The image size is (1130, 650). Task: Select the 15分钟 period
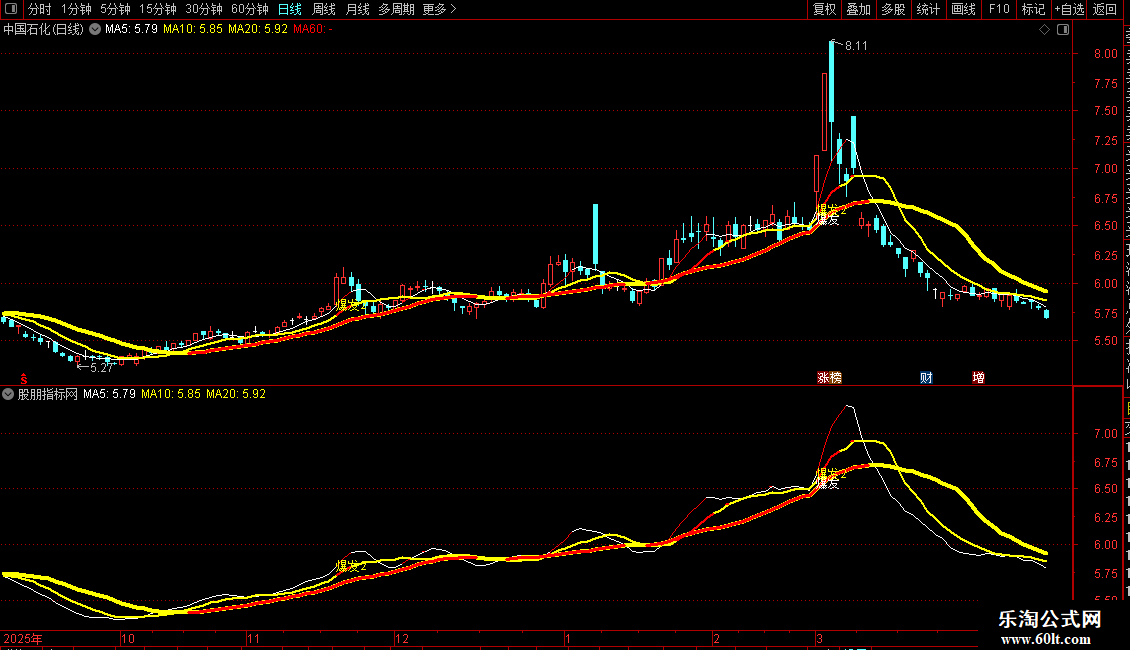coord(158,9)
